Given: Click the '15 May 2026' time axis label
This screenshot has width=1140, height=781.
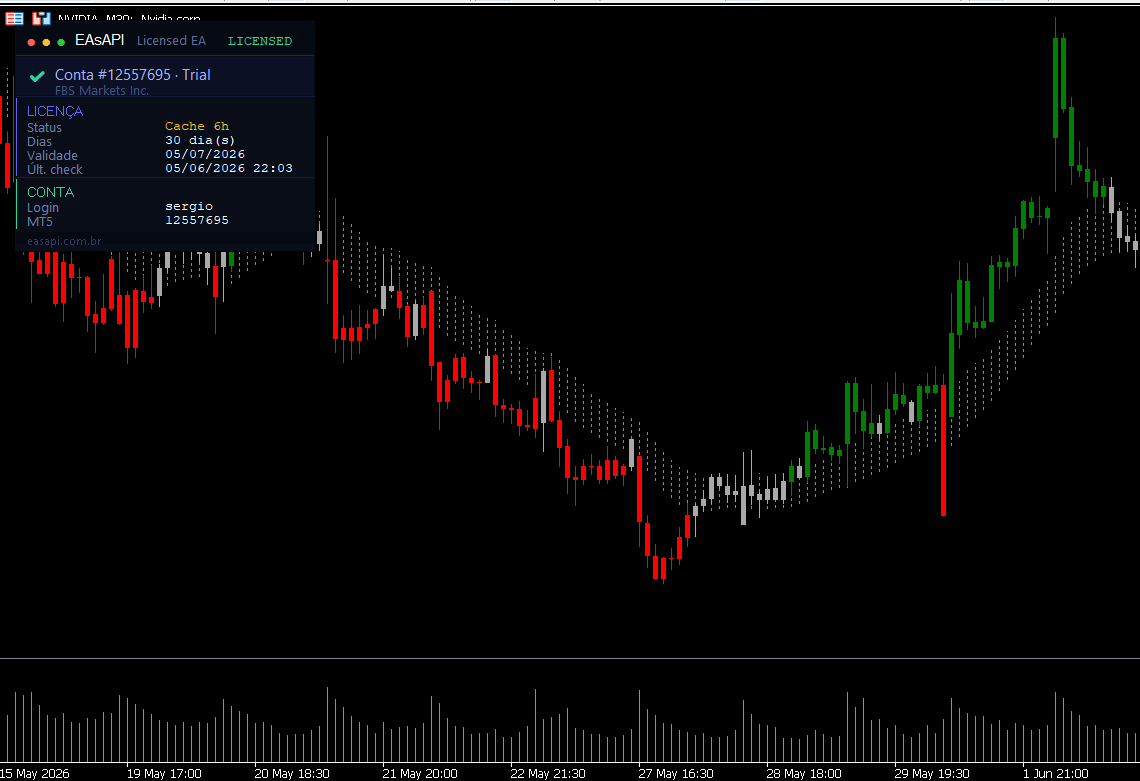Looking at the screenshot, I should click(x=35, y=774).
